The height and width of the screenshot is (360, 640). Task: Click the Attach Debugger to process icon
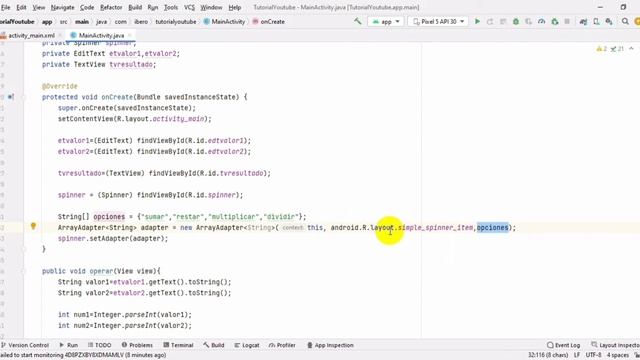coord(555,21)
